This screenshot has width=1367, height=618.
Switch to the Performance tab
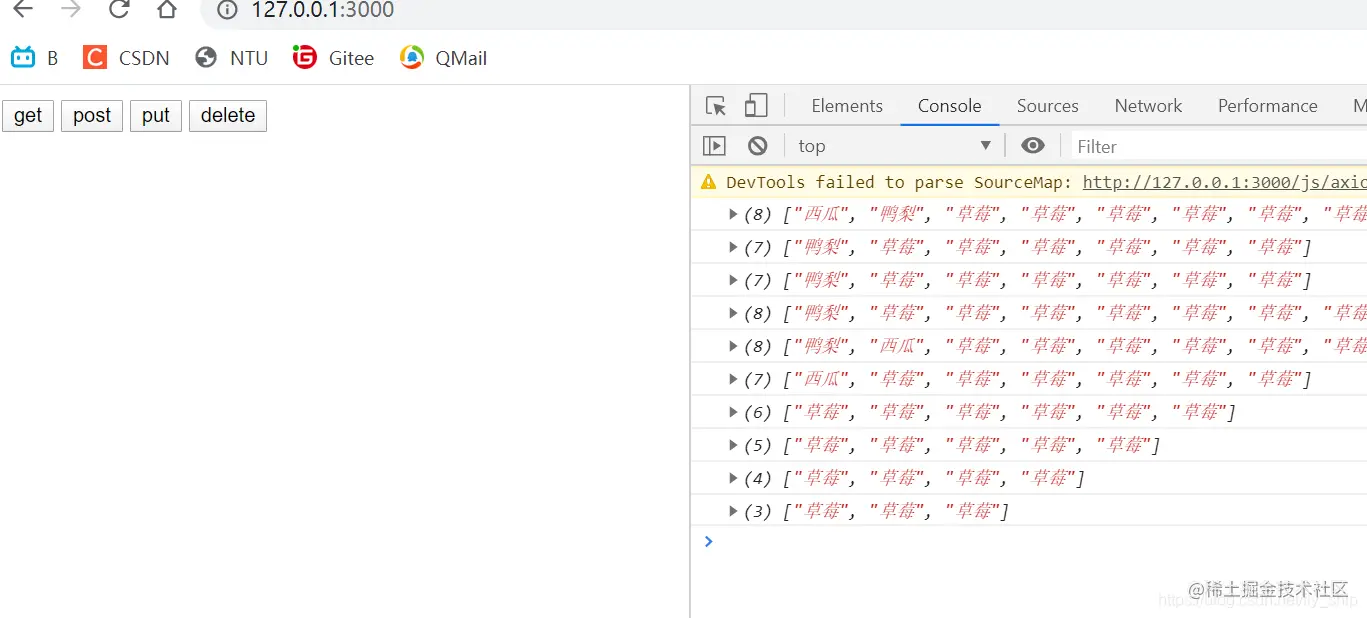[1267, 106]
